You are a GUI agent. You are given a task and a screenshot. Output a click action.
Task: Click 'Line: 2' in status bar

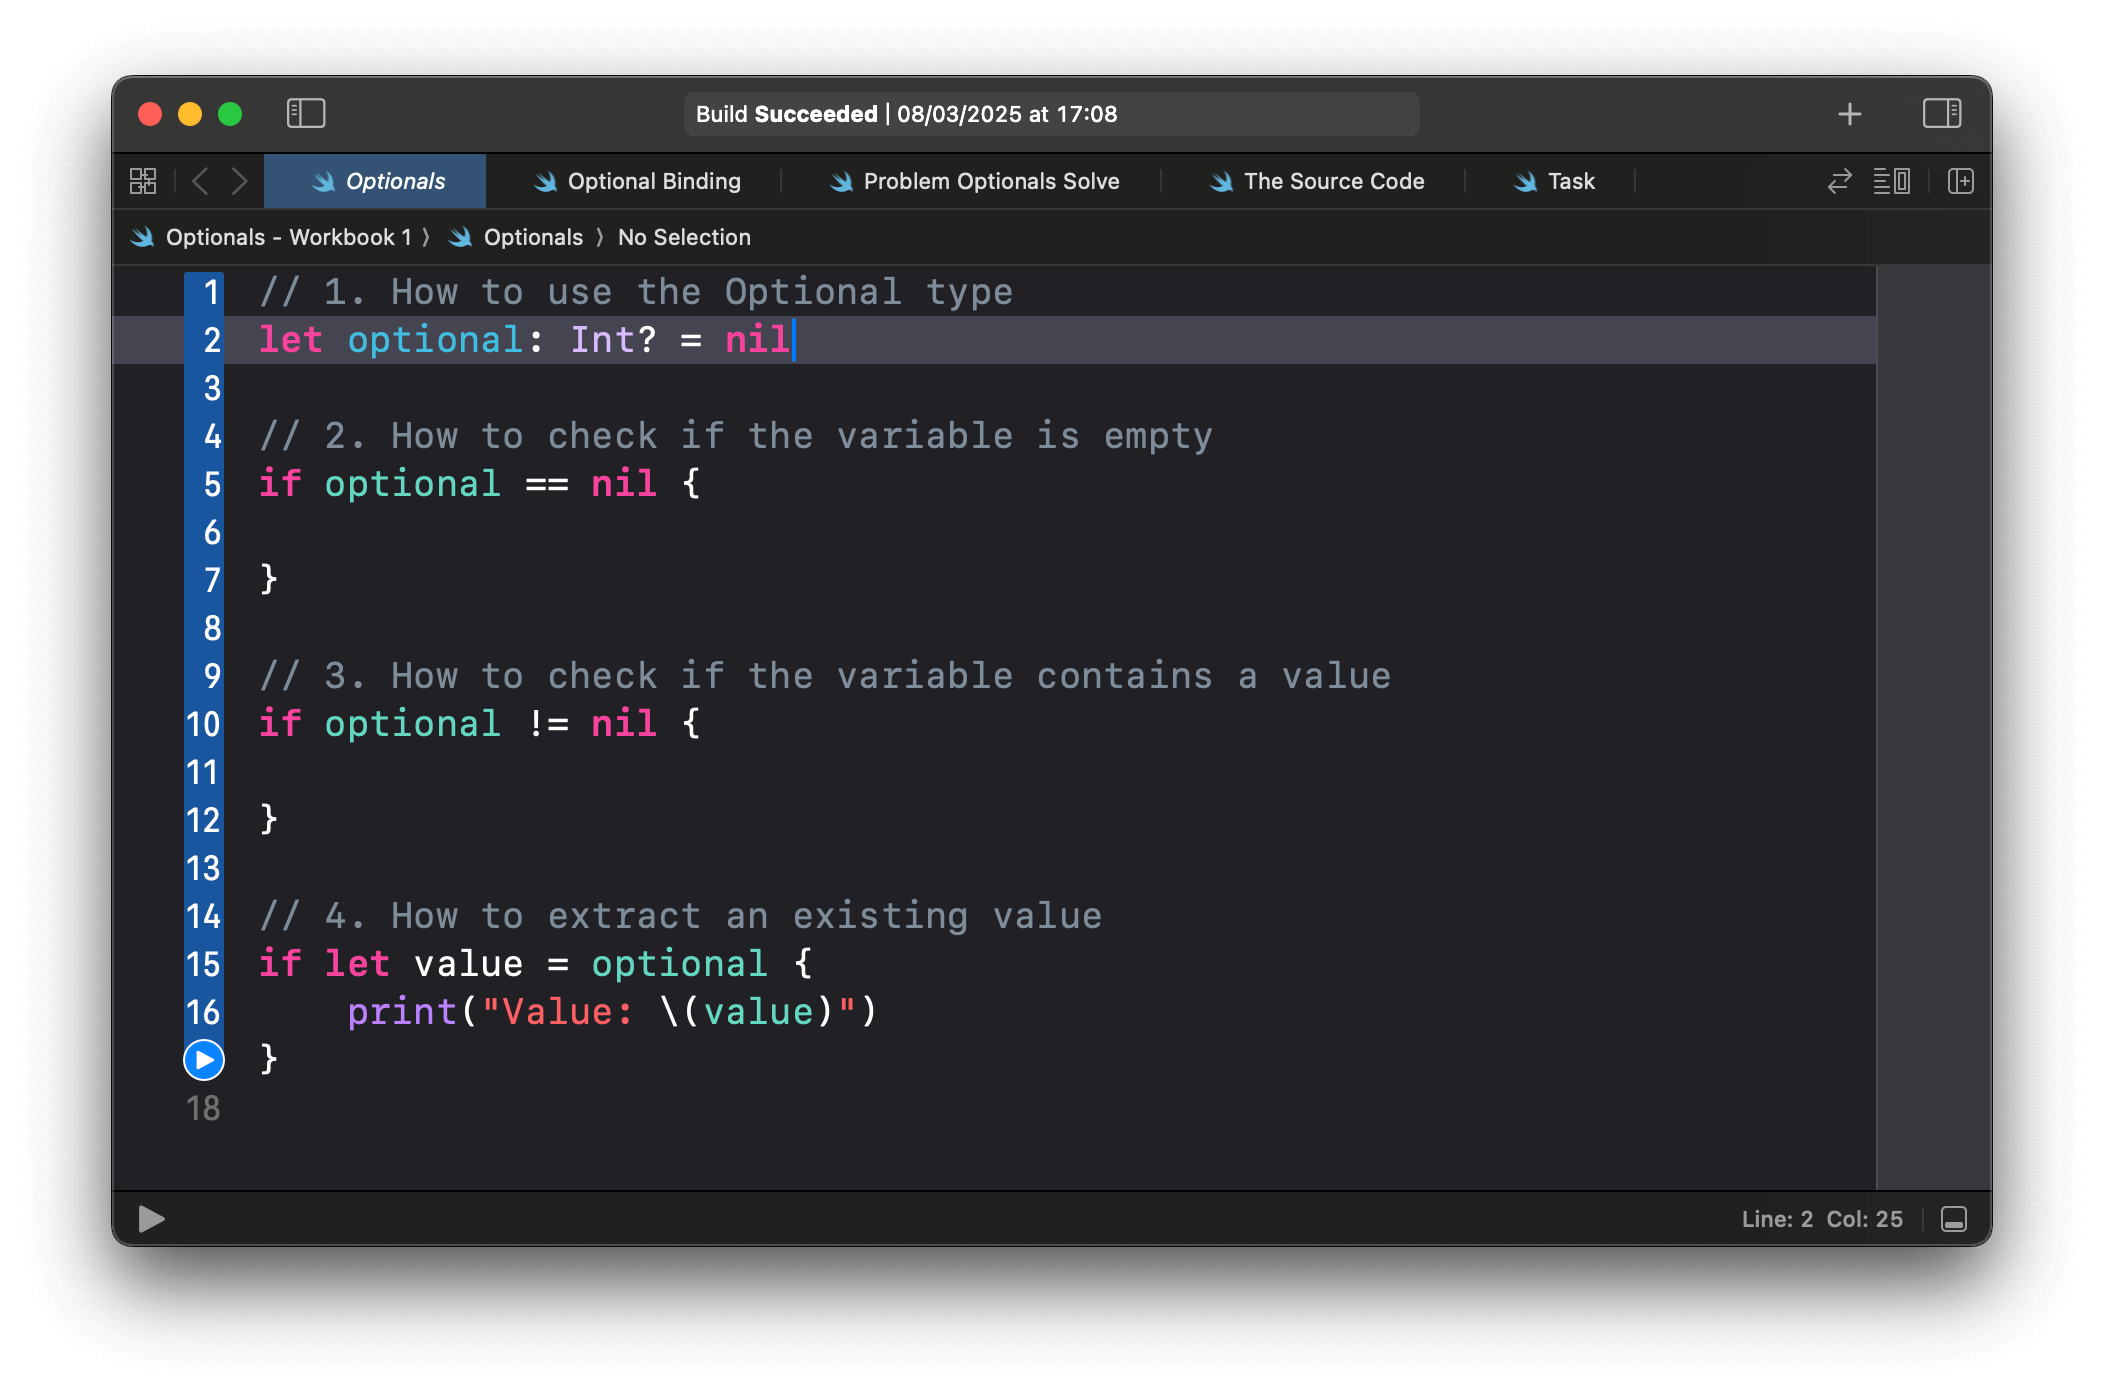1777,1219
